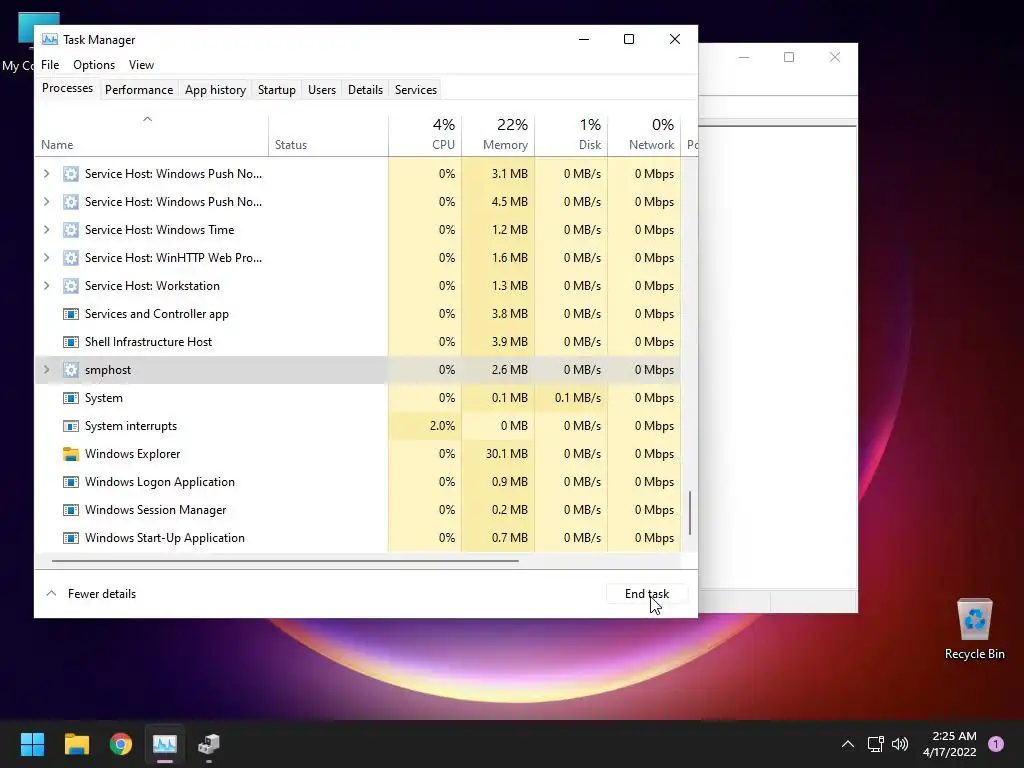The height and width of the screenshot is (768, 1024).
Task: Sort processes by the Name column
Action: [x=152, y=136]
